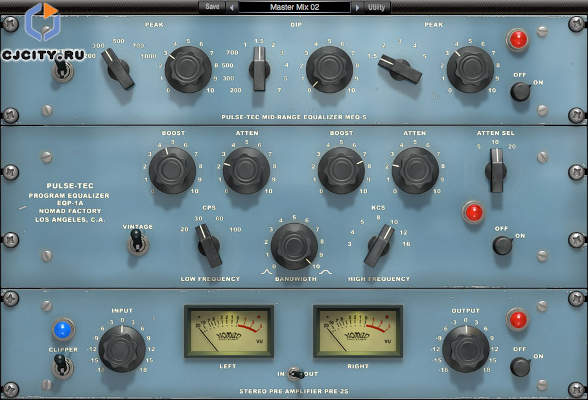Click the Left VU meter

[228, 331]
